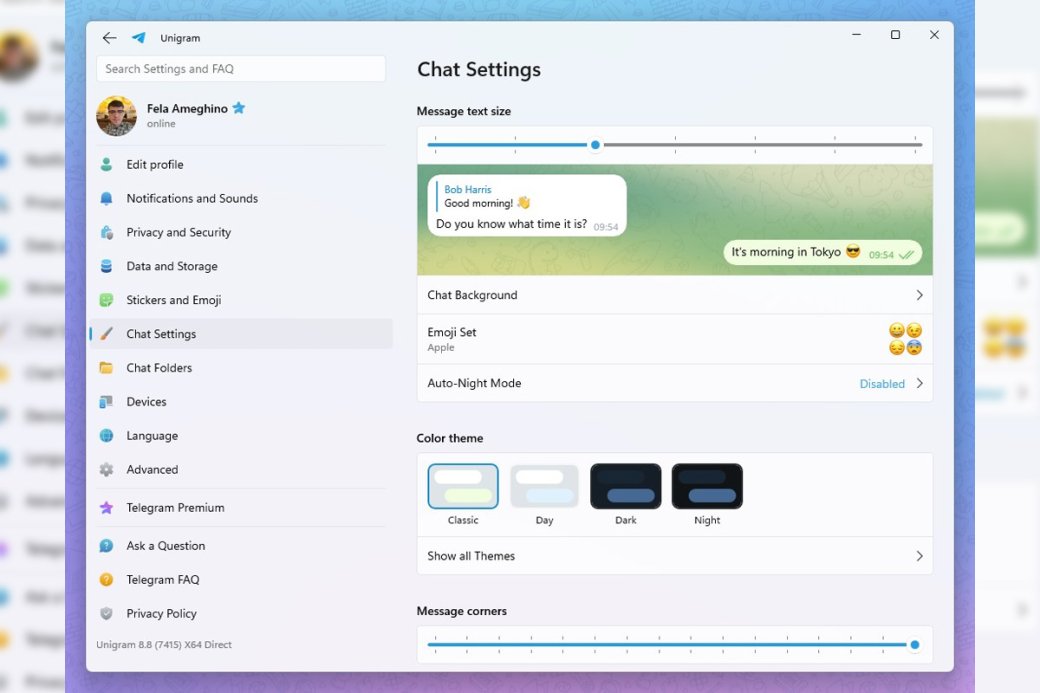Open the Chat Folders menu item

click(241, 367)
